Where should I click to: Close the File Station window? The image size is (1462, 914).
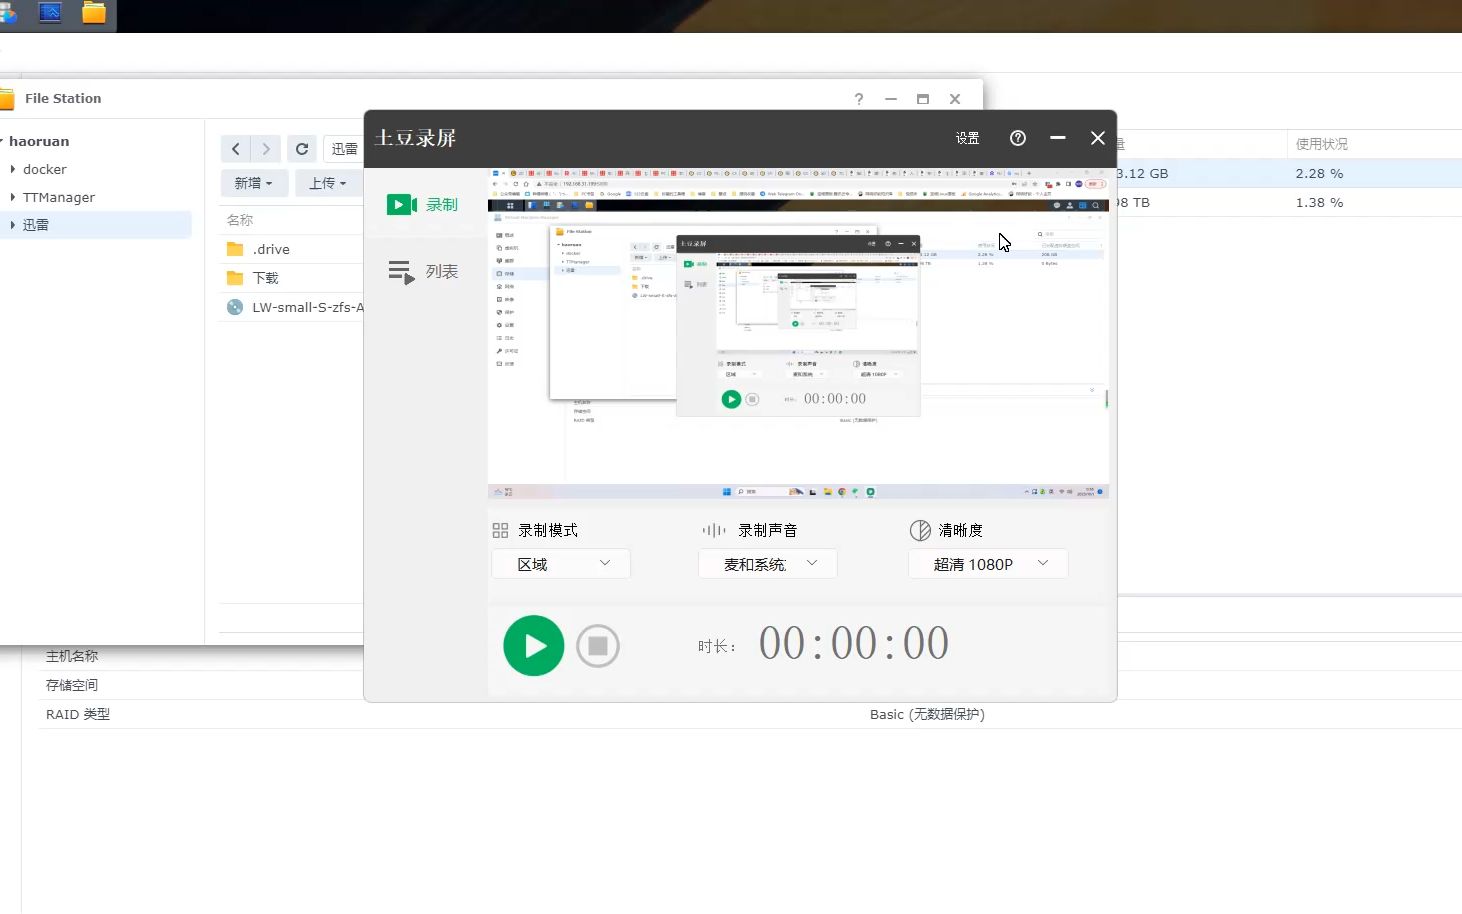955,98
